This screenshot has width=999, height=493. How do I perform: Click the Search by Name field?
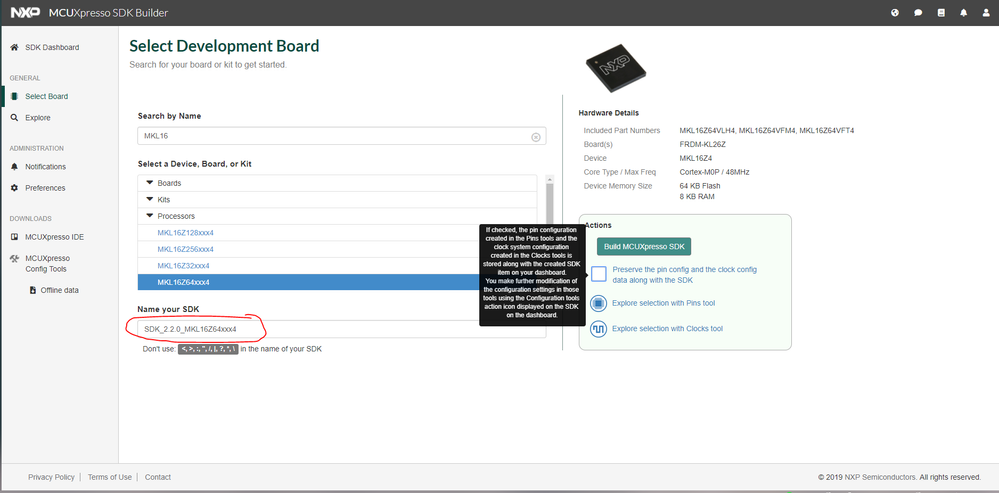(341, 136)
